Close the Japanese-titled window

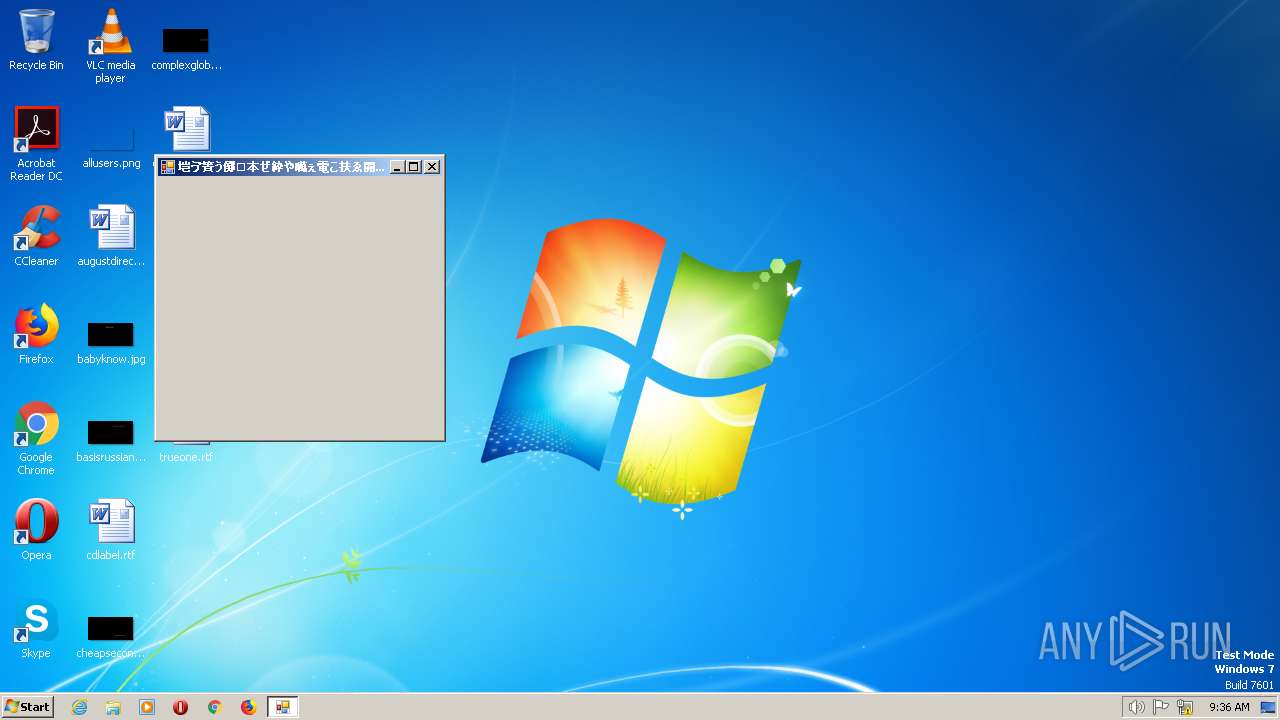tap(432, 167)
